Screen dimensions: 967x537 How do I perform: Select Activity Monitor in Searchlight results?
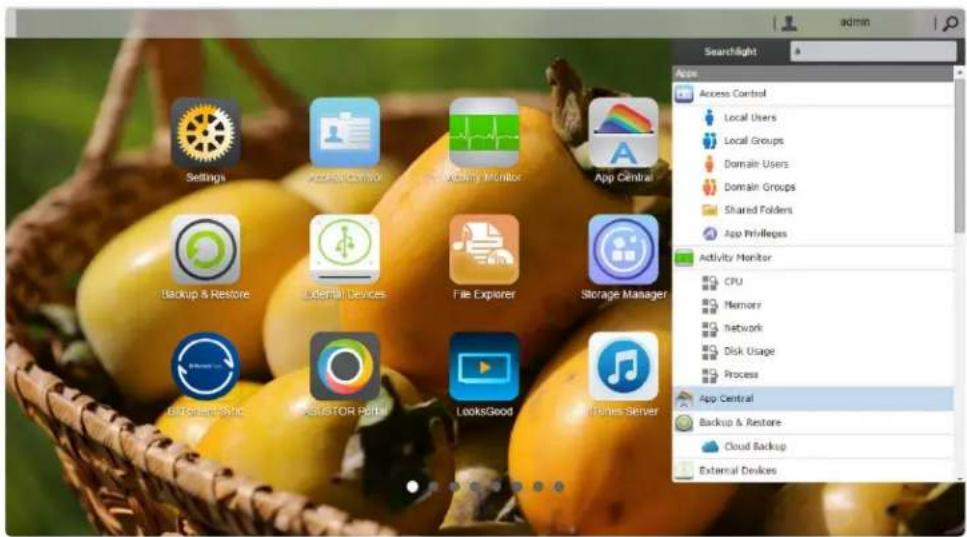tap(813, 258)
